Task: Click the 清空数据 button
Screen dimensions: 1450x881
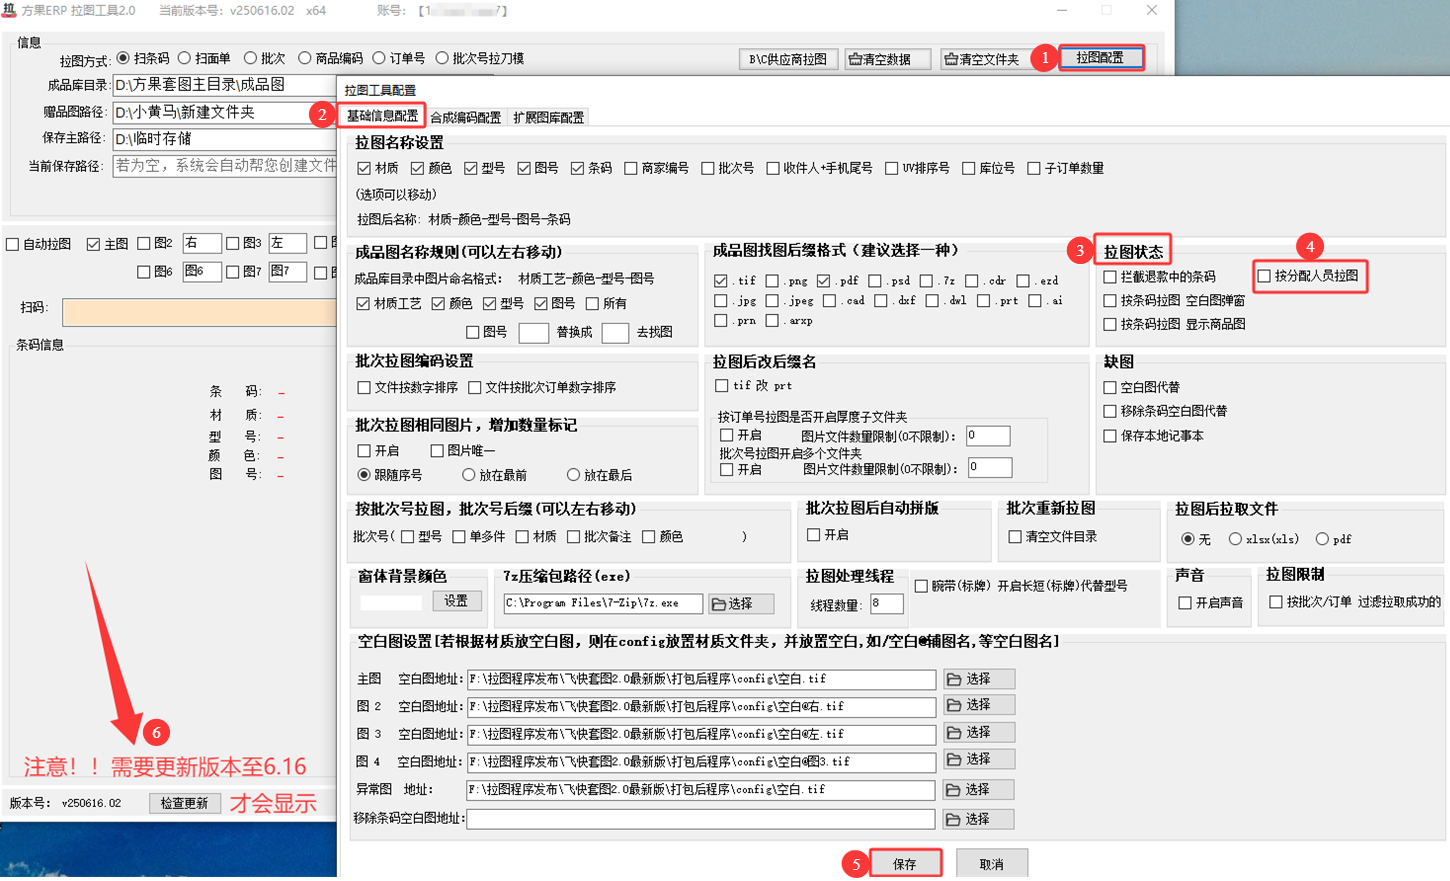Action: pos(887,59)
